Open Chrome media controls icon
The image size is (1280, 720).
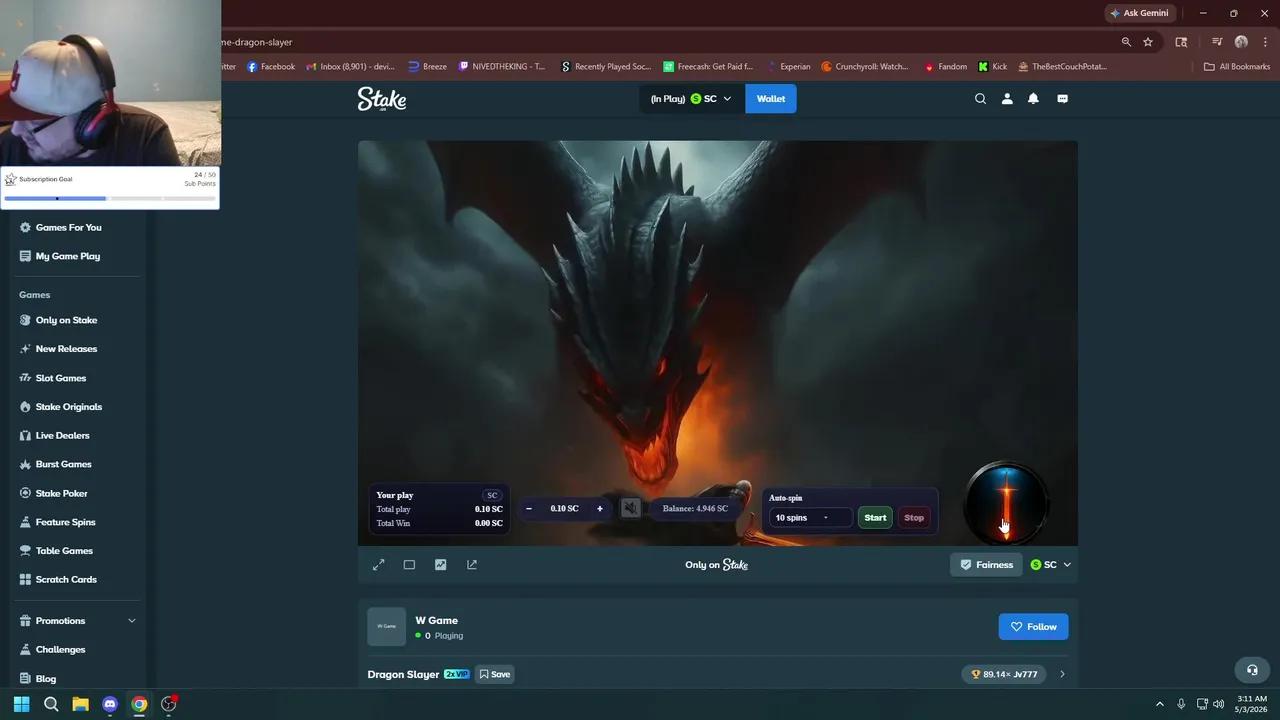1217,42
